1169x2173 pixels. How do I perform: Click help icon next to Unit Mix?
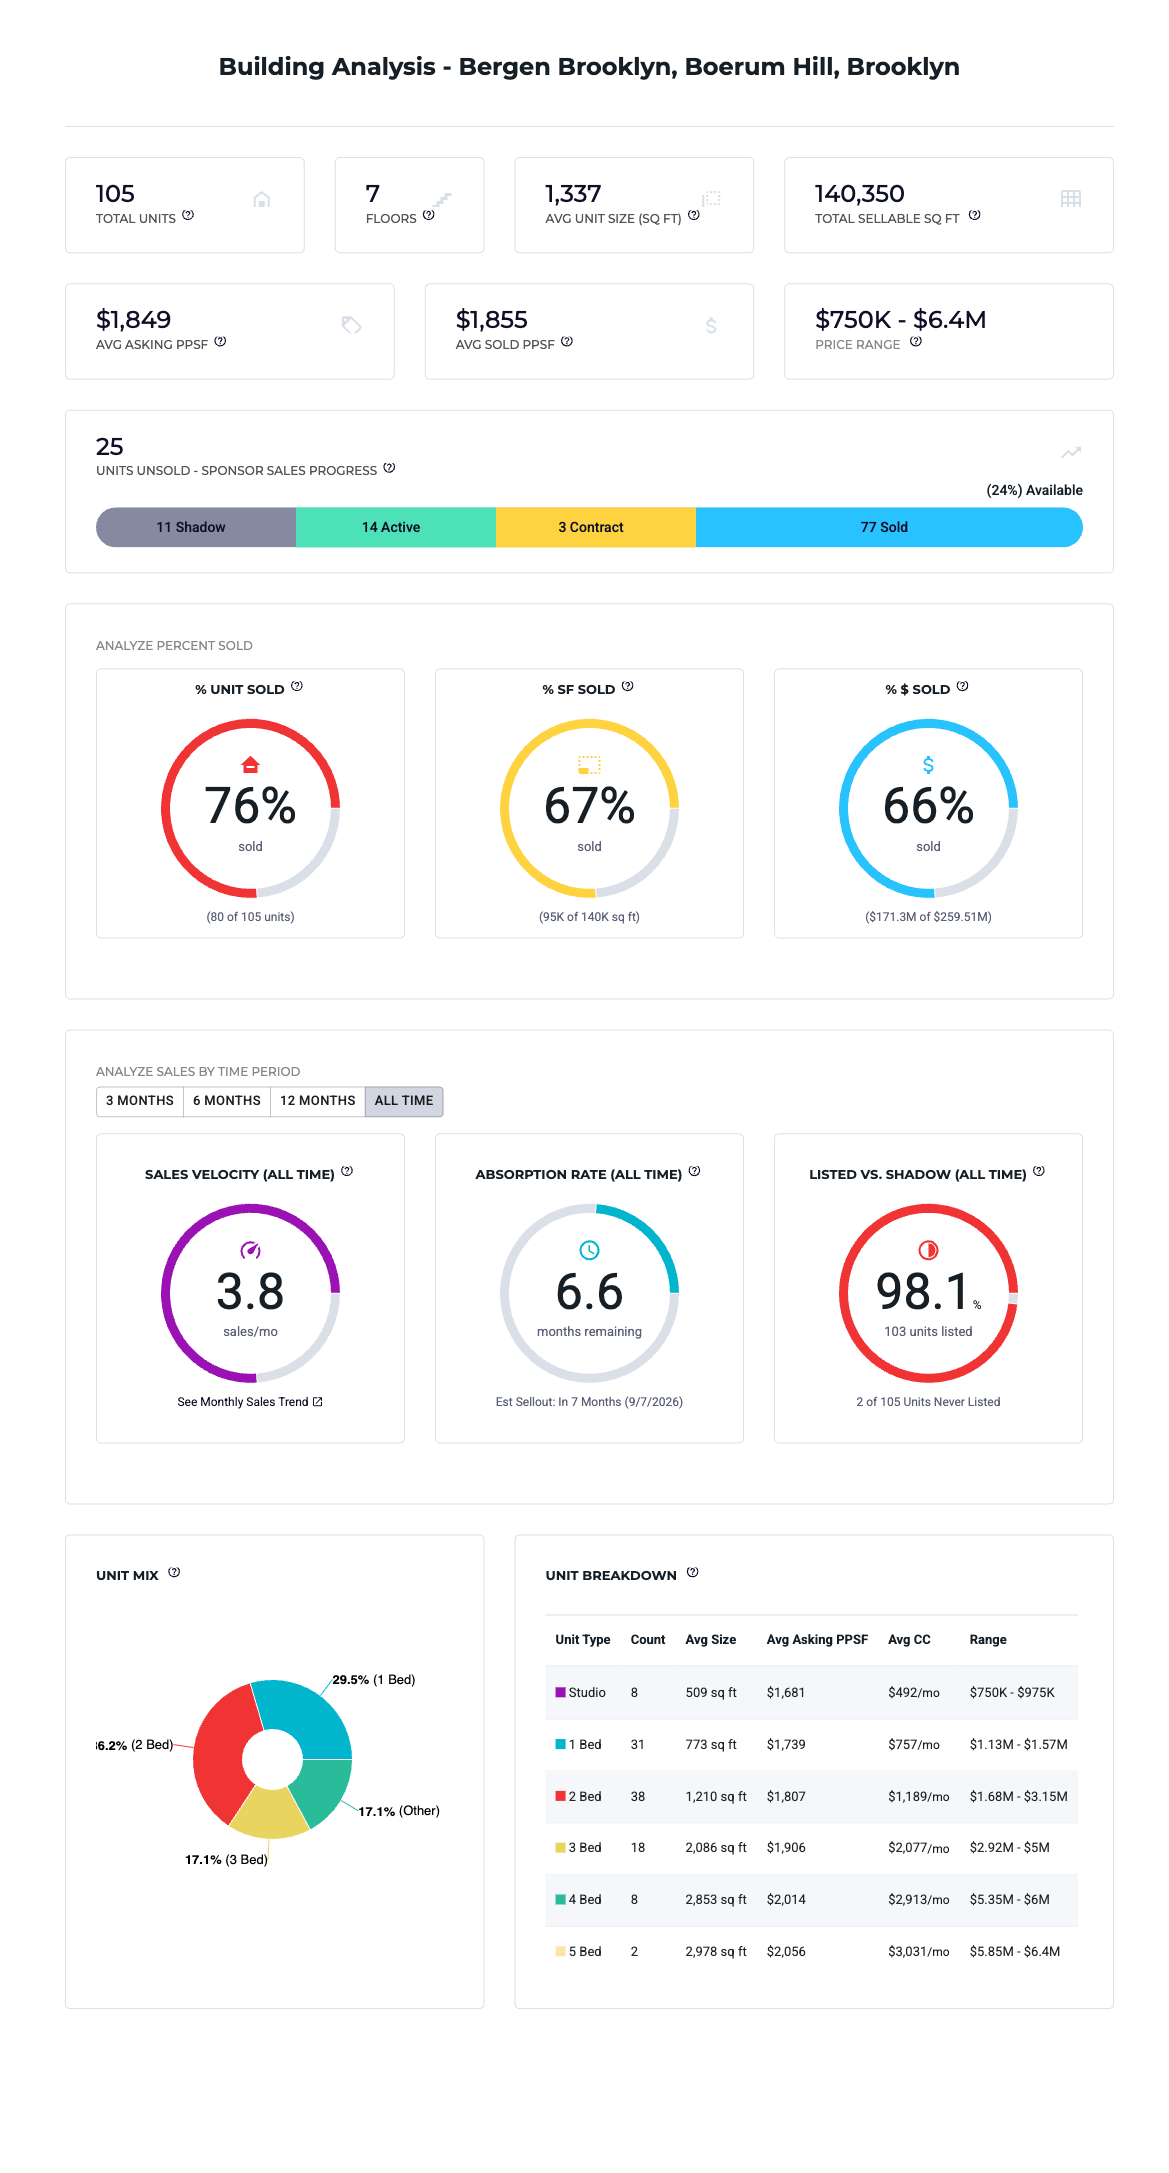pos(174,1572)
